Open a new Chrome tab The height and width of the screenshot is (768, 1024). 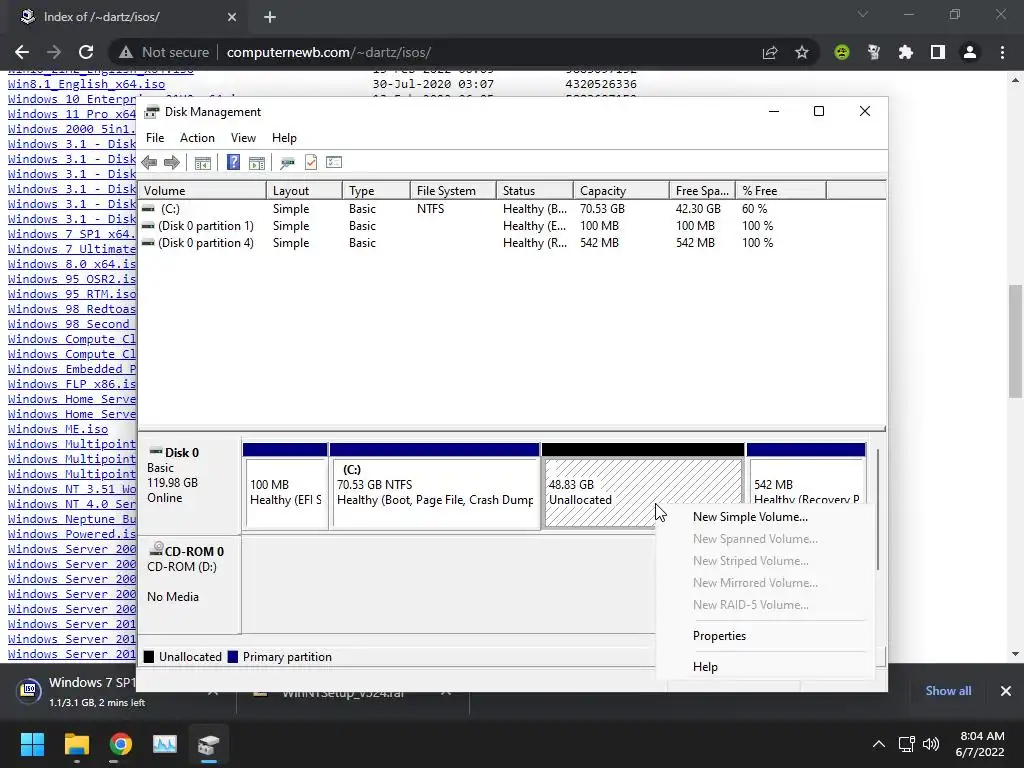tap(270, 17)
